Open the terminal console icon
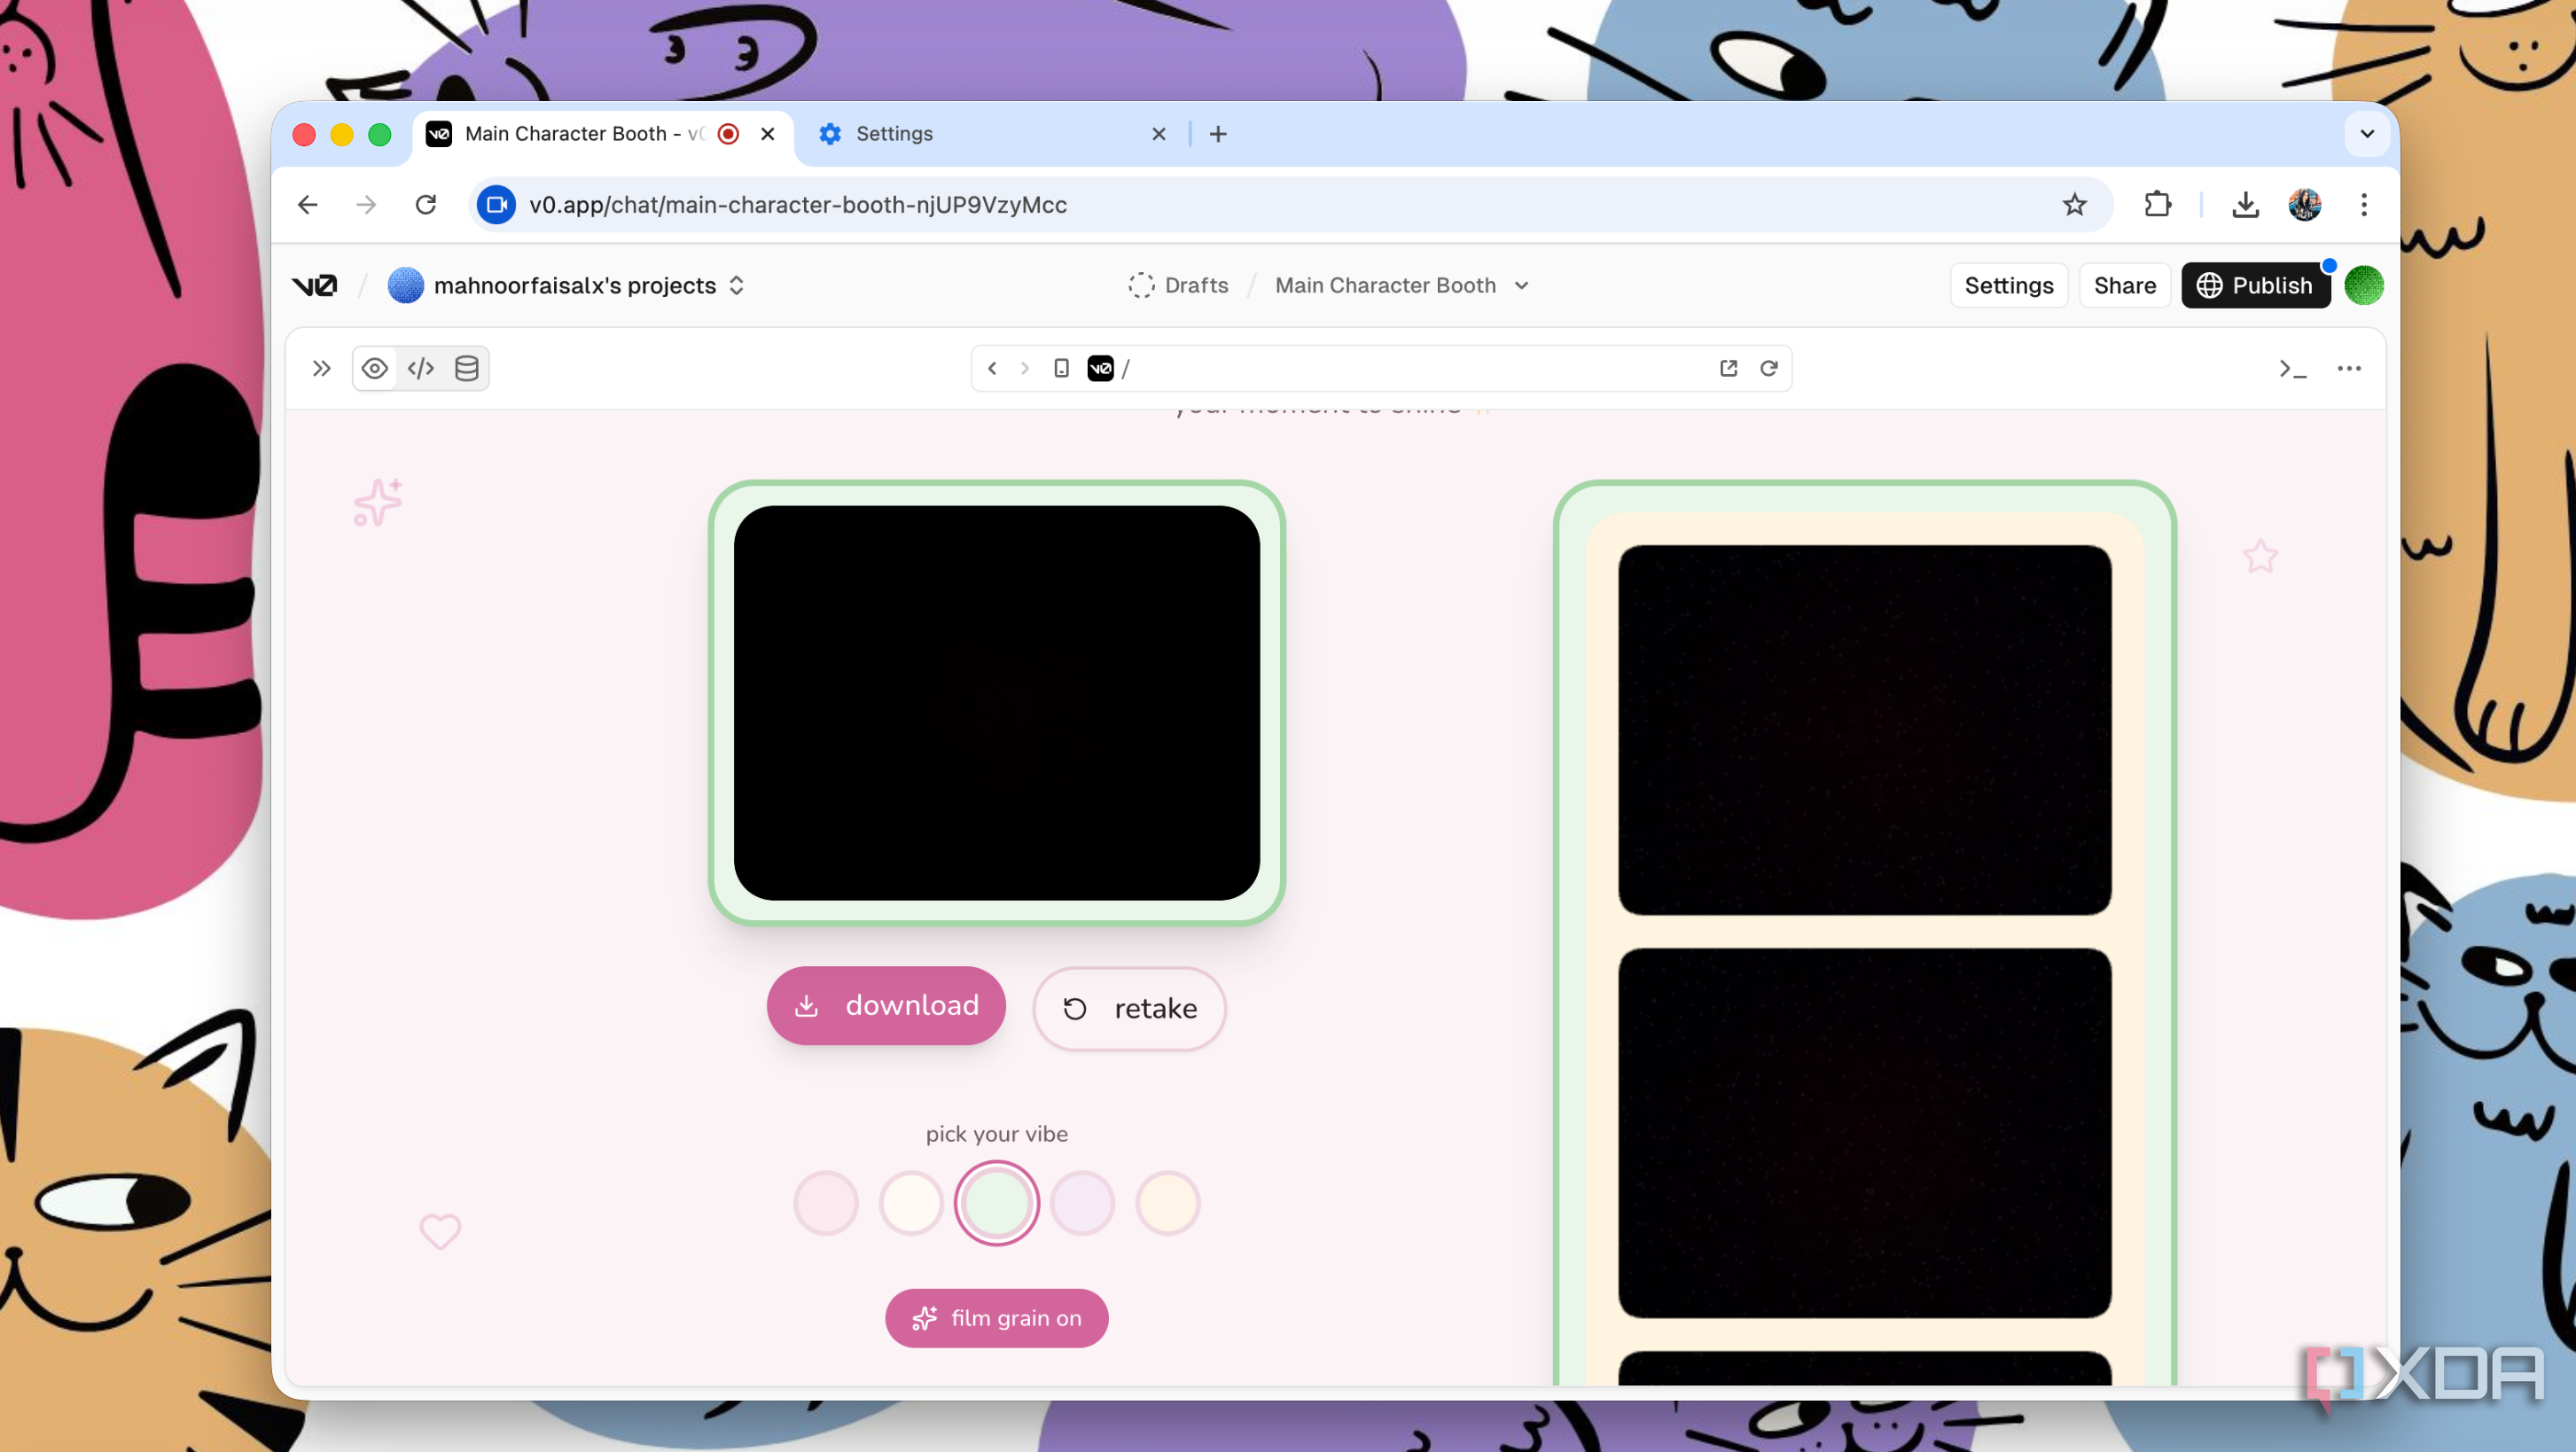Screen dimensions: 2576x1452 tap(2293, 369)
